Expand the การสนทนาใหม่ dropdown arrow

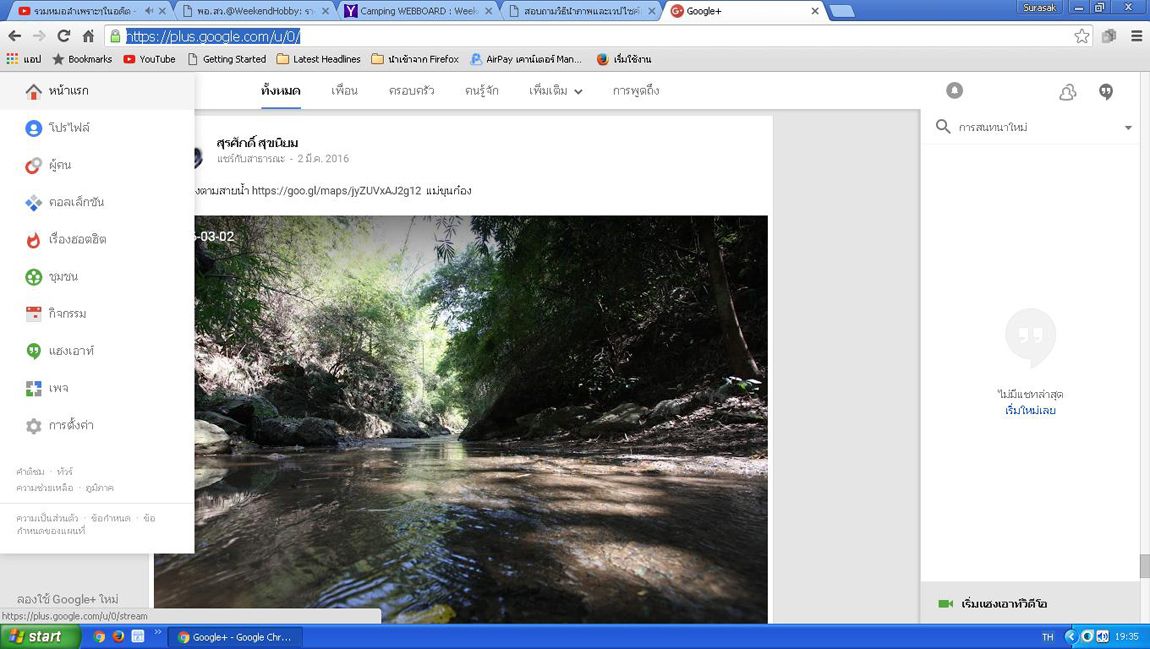[1128, 128]
